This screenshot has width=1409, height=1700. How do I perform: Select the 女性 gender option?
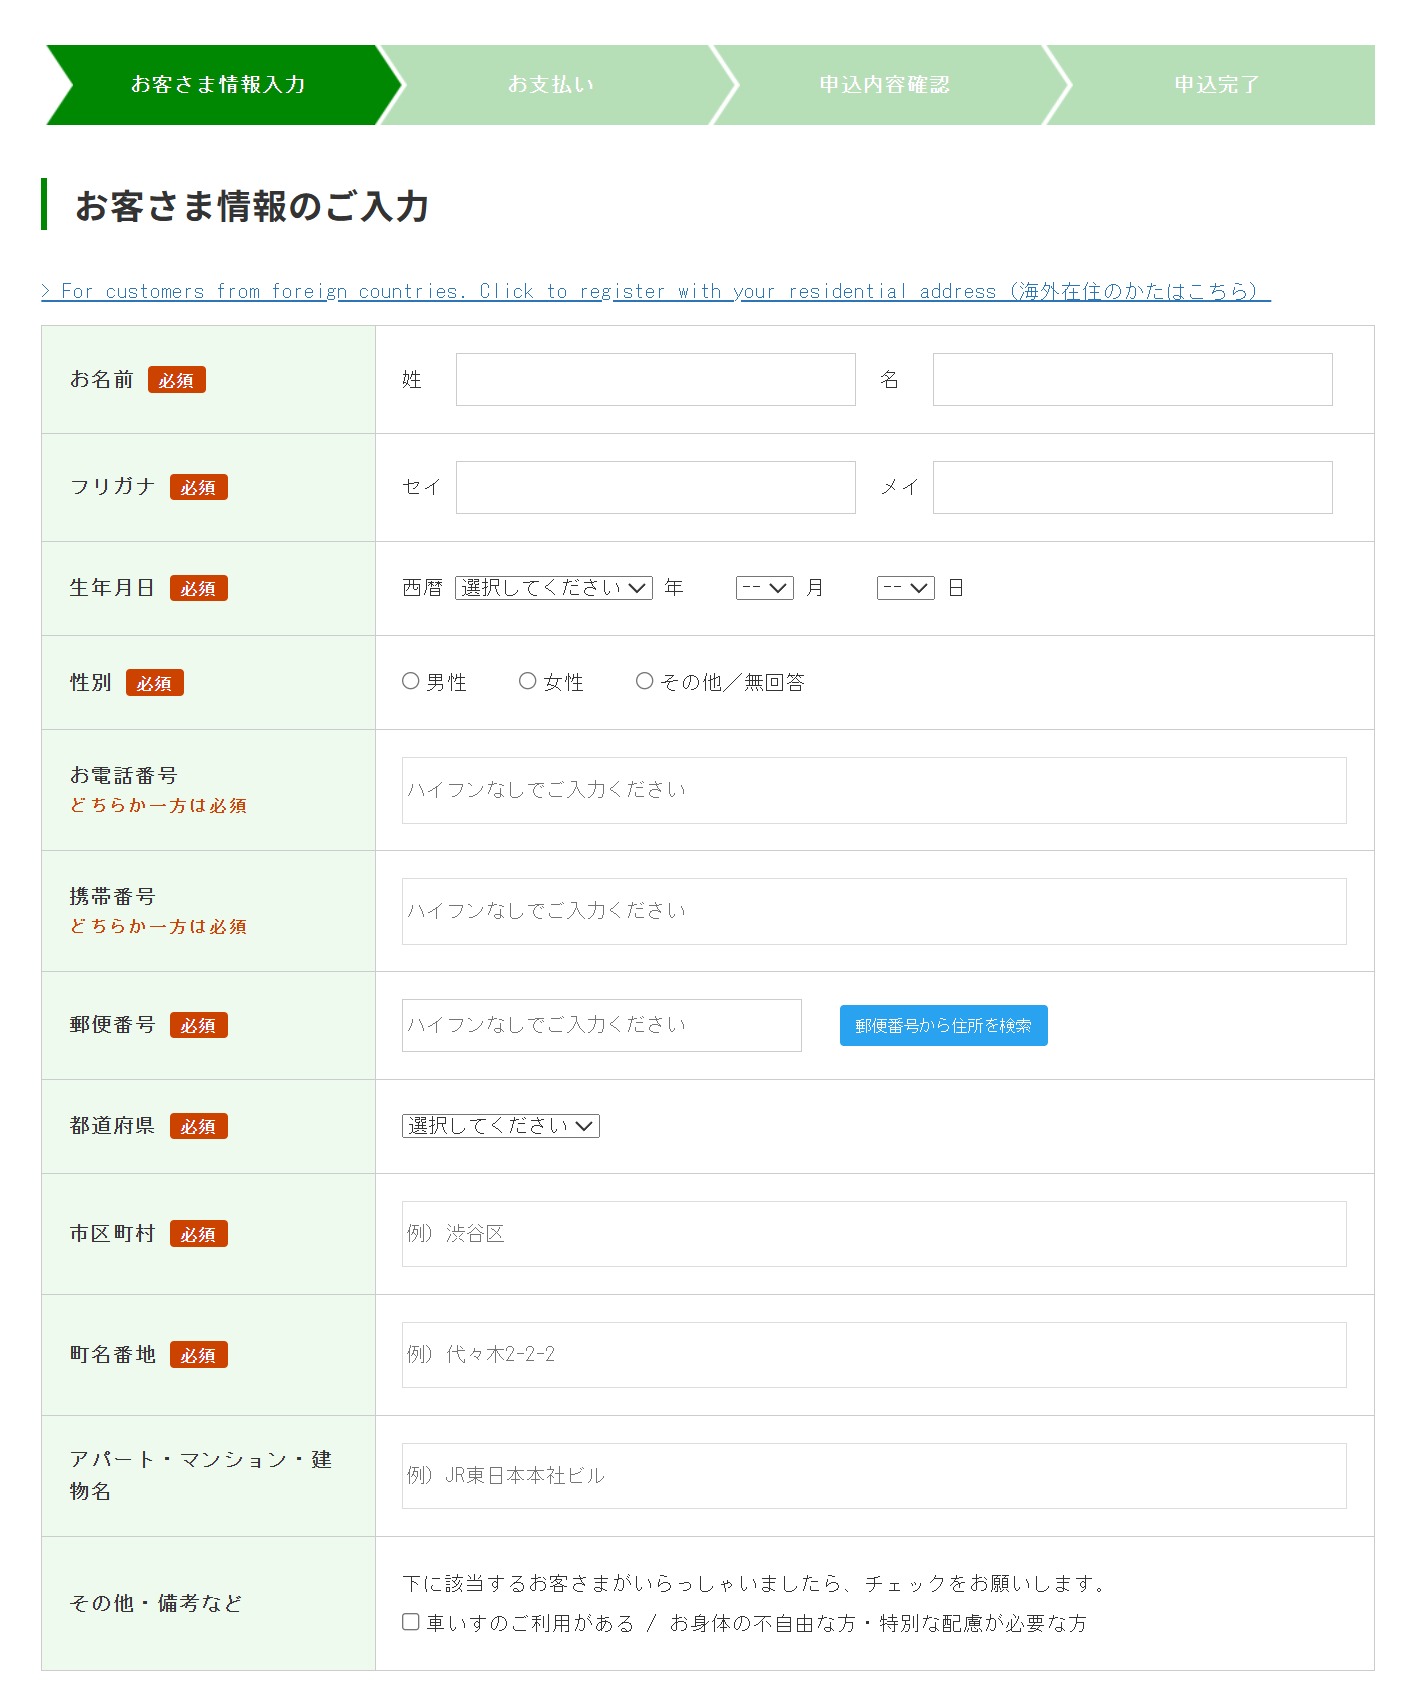pos(527,681)
